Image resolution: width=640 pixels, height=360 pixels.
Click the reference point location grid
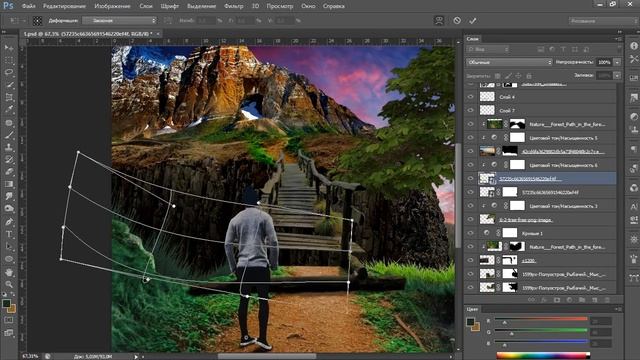point(38,20)
